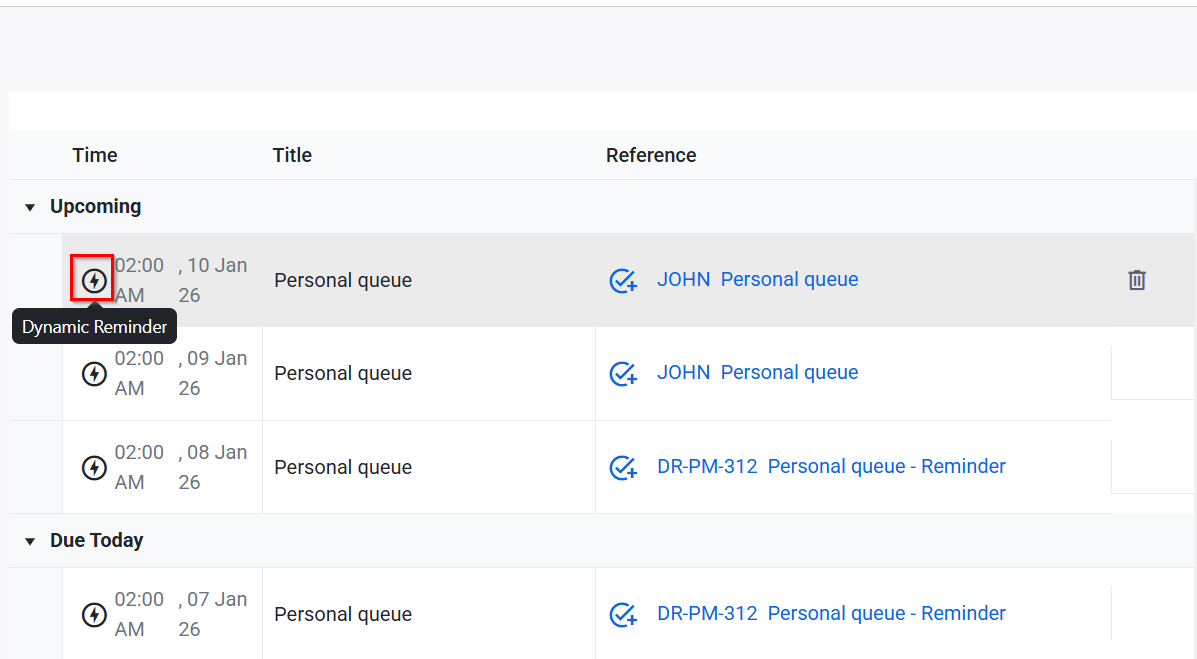Click the check-plus icon in 10 Jan row
Screen dimensions: 1197x659
pos(624,281)
